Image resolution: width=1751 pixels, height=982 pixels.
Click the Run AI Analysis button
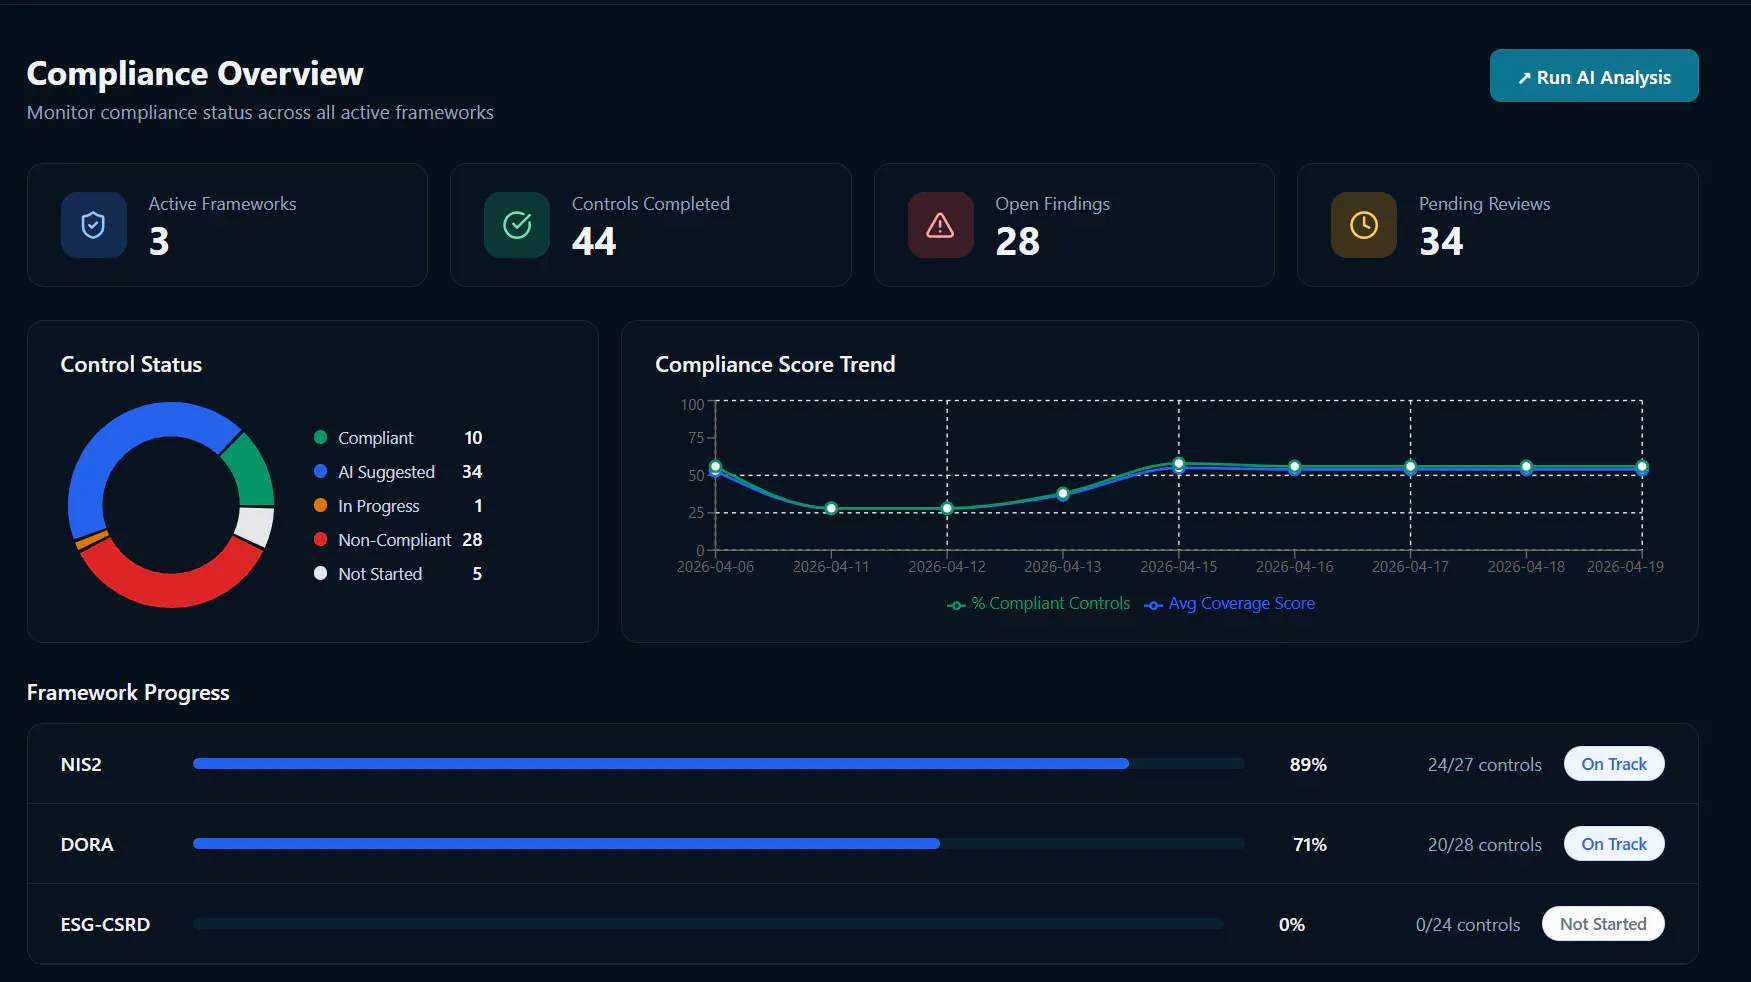[1594, 76]
